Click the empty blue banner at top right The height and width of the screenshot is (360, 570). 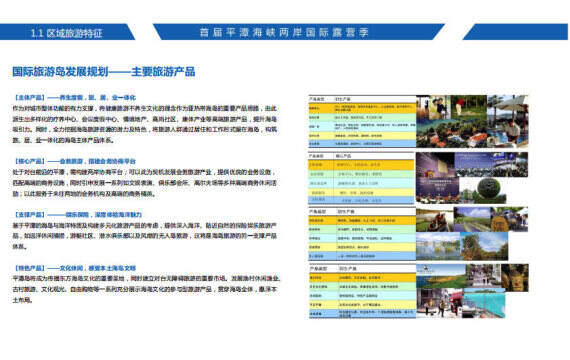[515, 32]
